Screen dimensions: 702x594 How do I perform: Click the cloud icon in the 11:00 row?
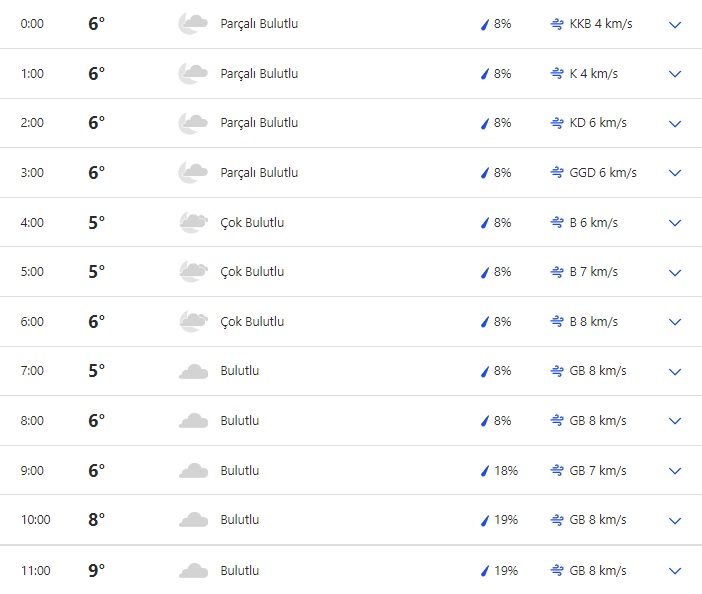(192, 570)
